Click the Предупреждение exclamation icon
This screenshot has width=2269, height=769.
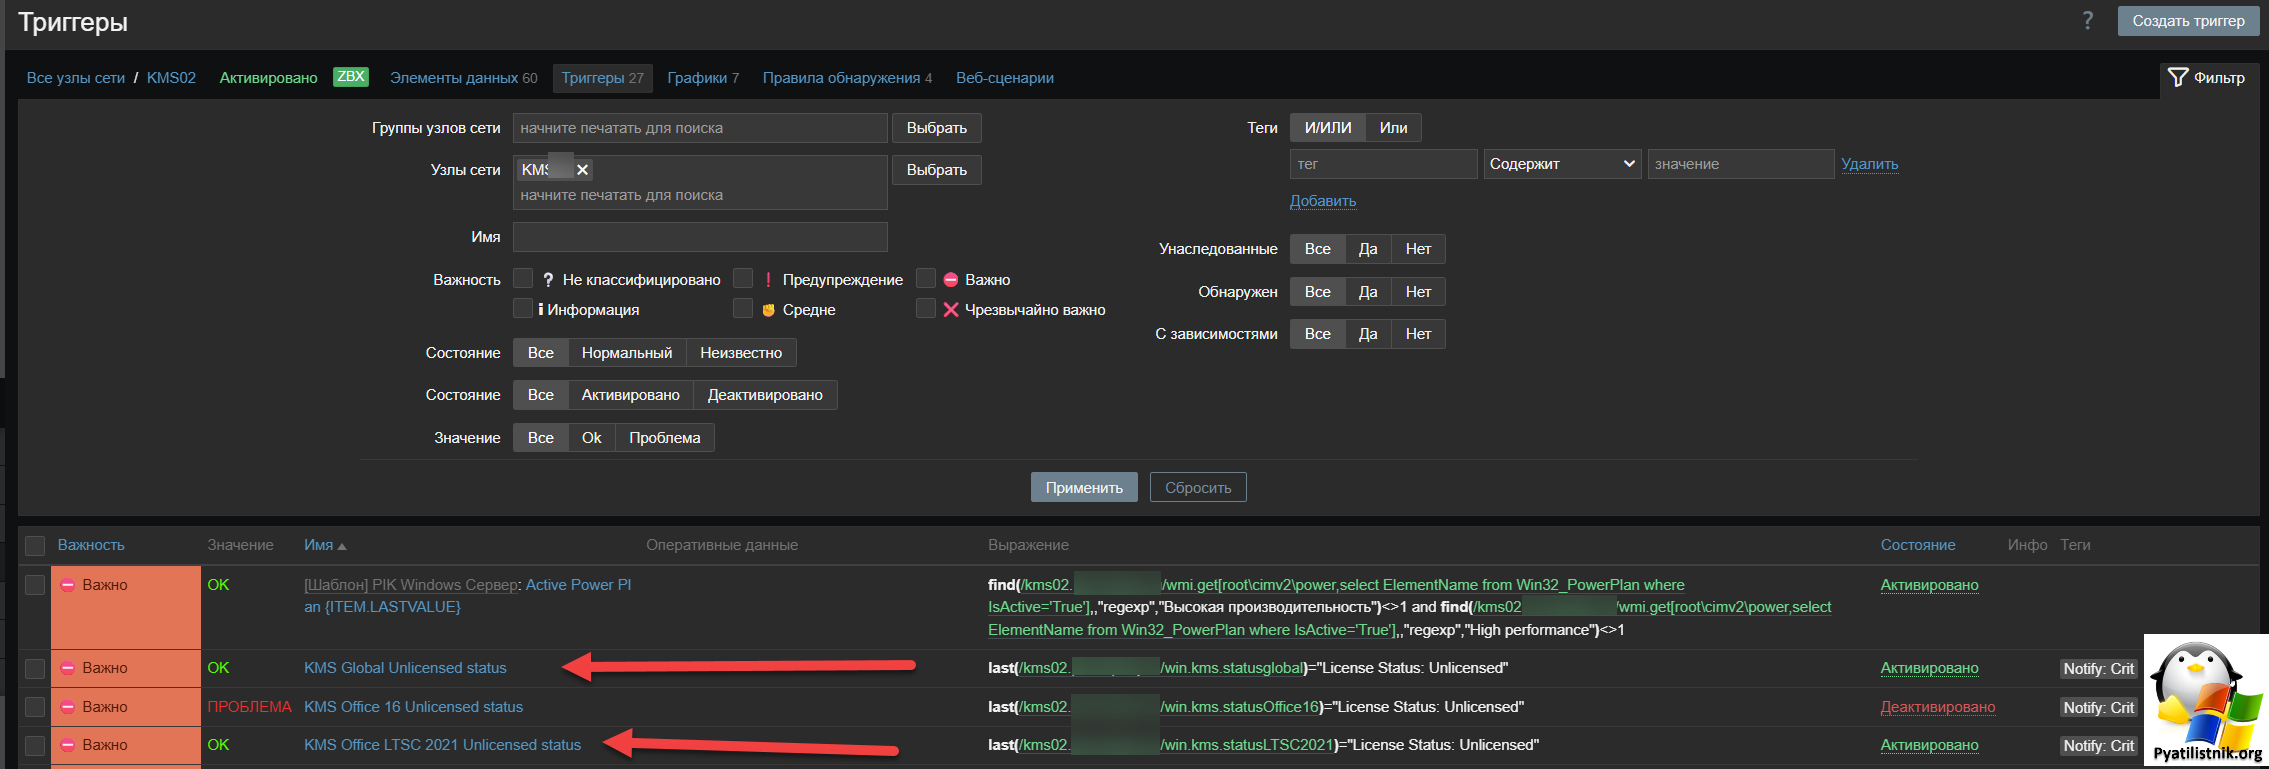pos(768,280)
